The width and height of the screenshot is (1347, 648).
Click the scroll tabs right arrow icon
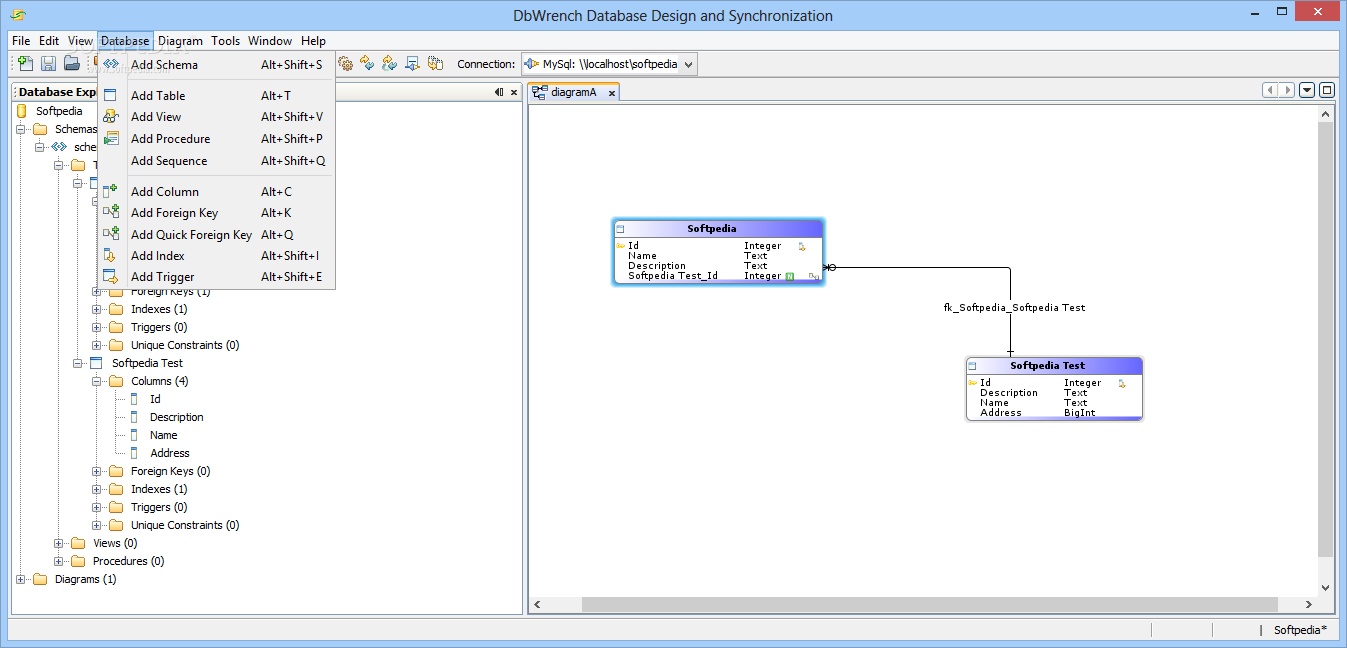click(1287, 90)
